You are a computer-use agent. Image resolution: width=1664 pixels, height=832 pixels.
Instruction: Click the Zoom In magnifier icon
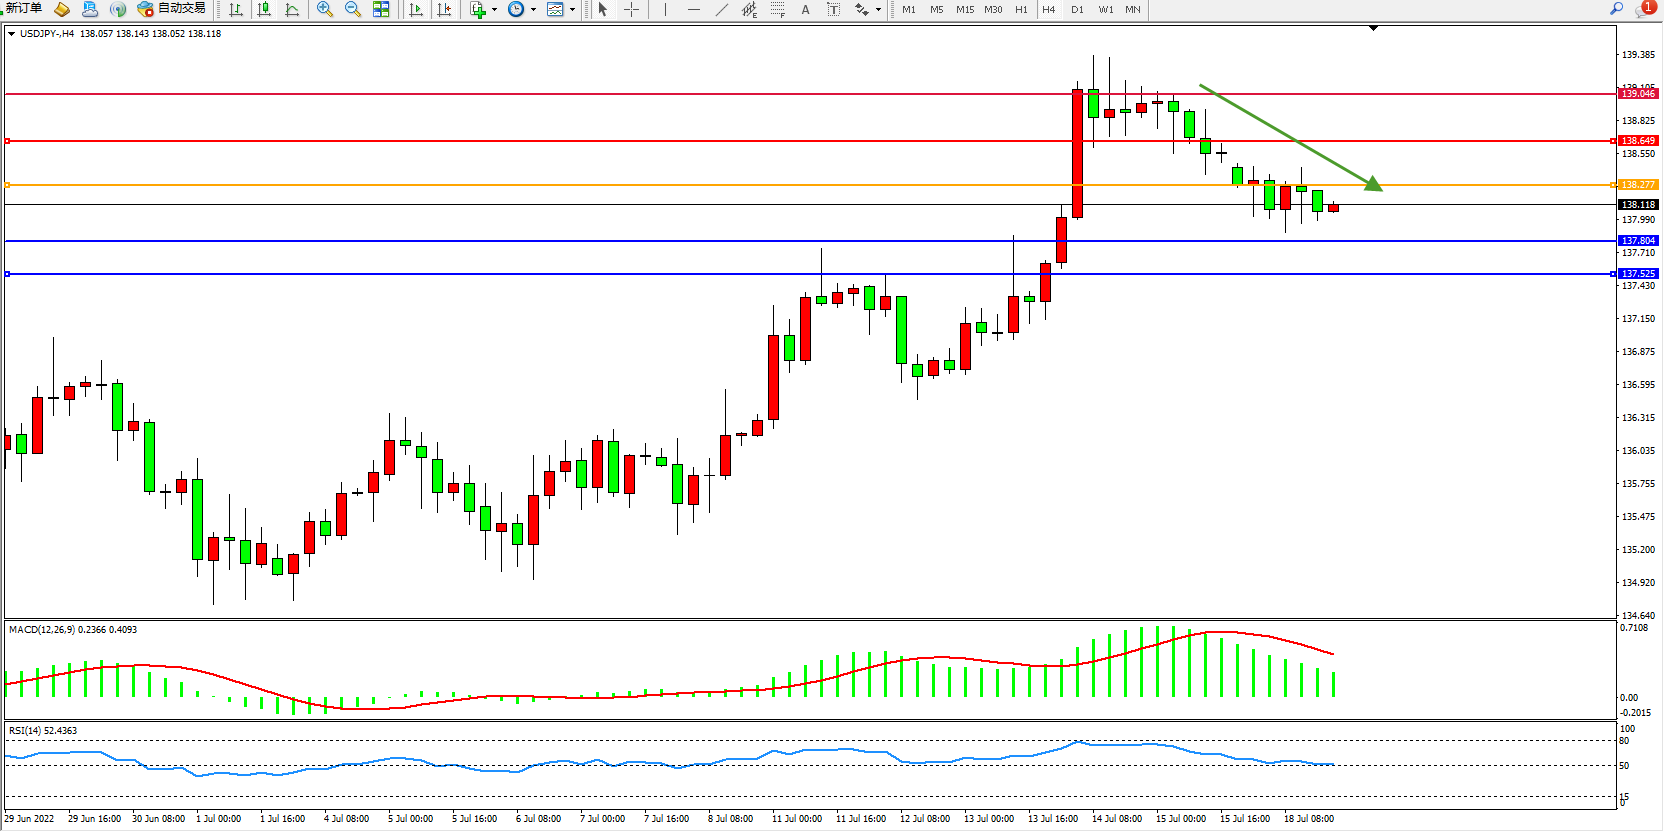point(325,9)
